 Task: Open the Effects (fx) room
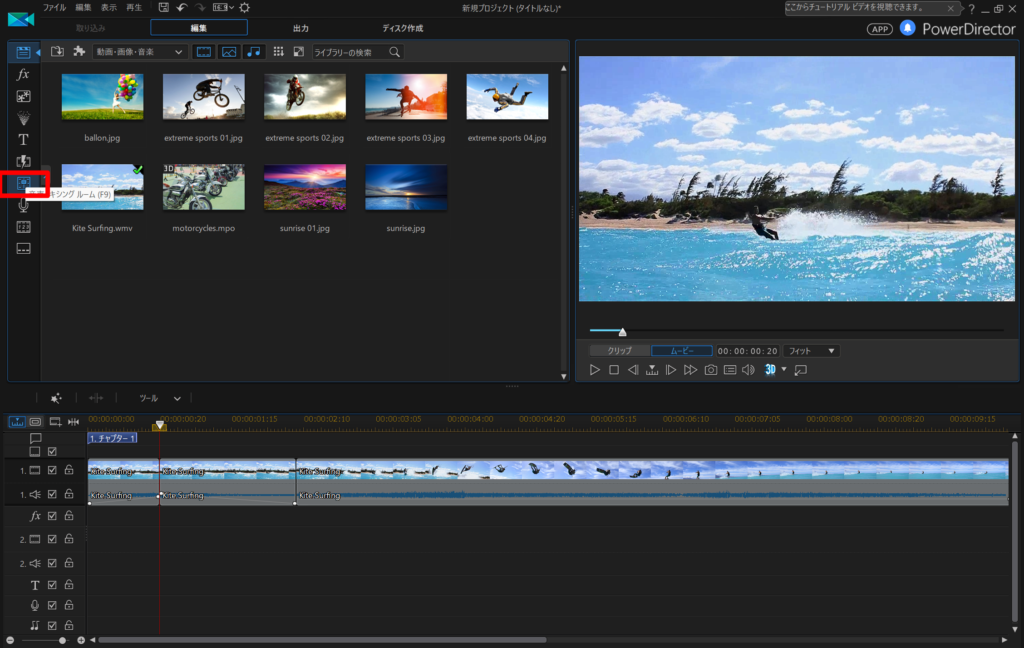pos(23,75)
